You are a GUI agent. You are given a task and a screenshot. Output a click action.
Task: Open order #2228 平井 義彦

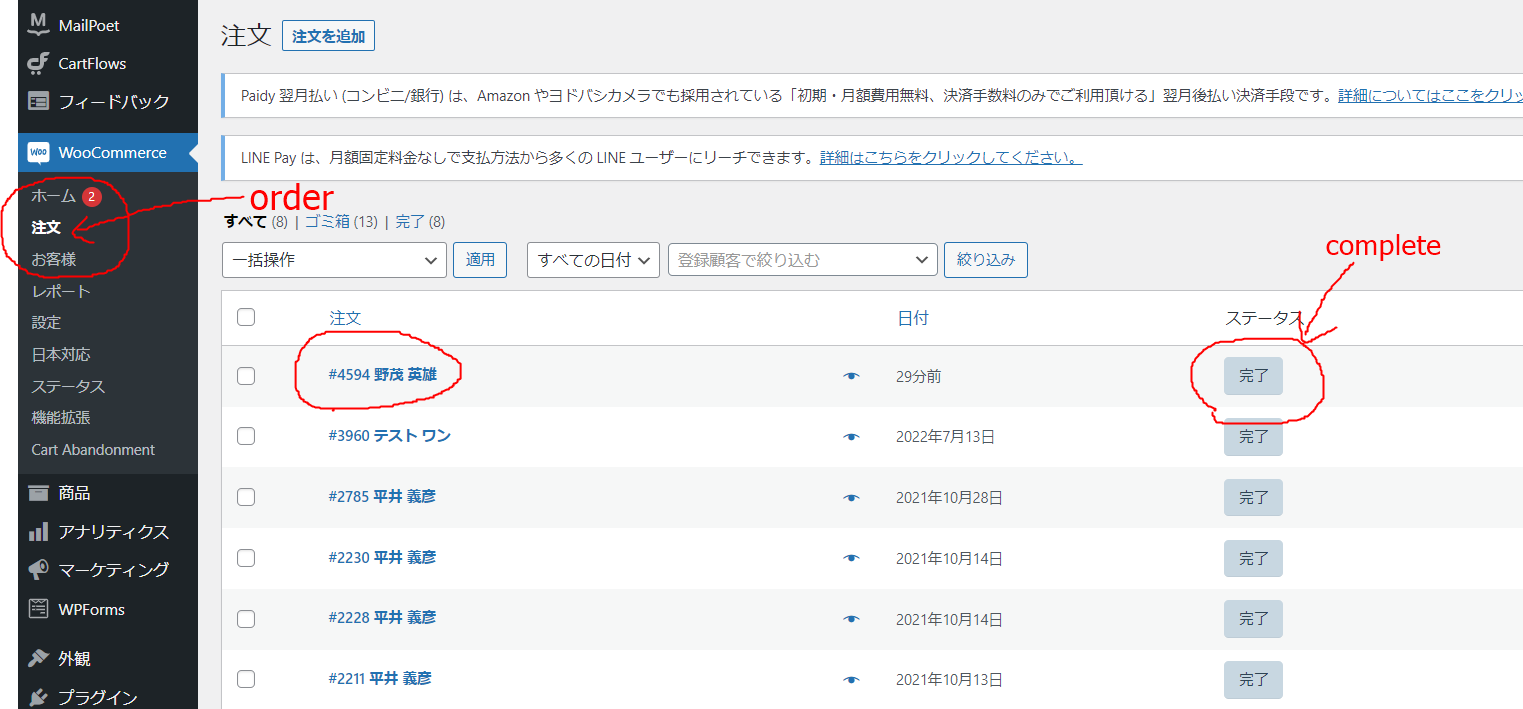[382, 618]
